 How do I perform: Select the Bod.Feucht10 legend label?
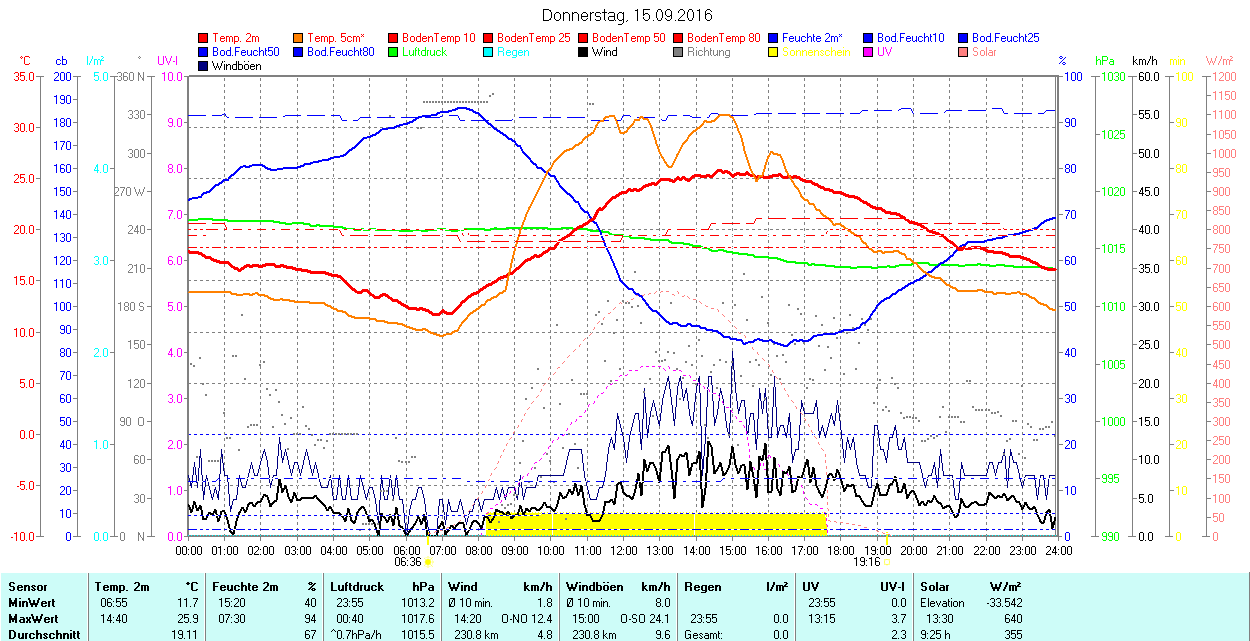[910, 38]
